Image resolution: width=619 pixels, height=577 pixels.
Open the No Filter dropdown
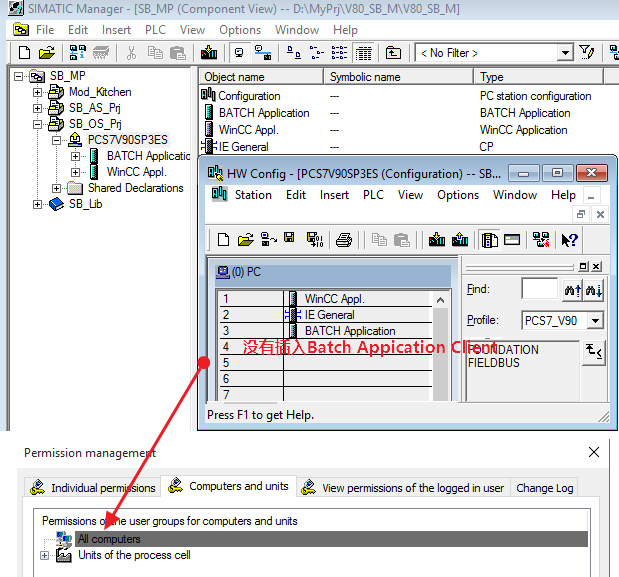point(565,52)
